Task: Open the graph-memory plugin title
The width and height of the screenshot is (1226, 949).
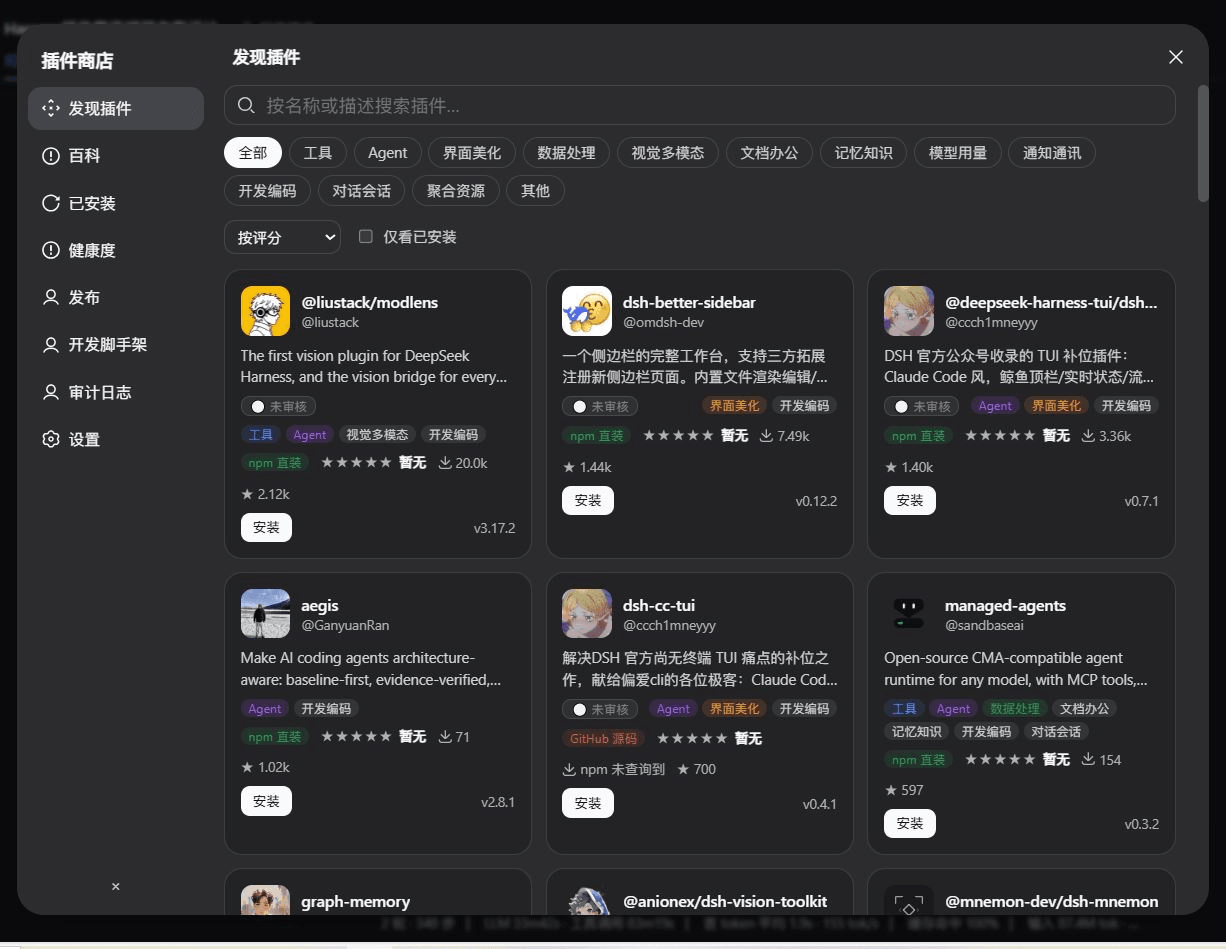Action: 355,901
